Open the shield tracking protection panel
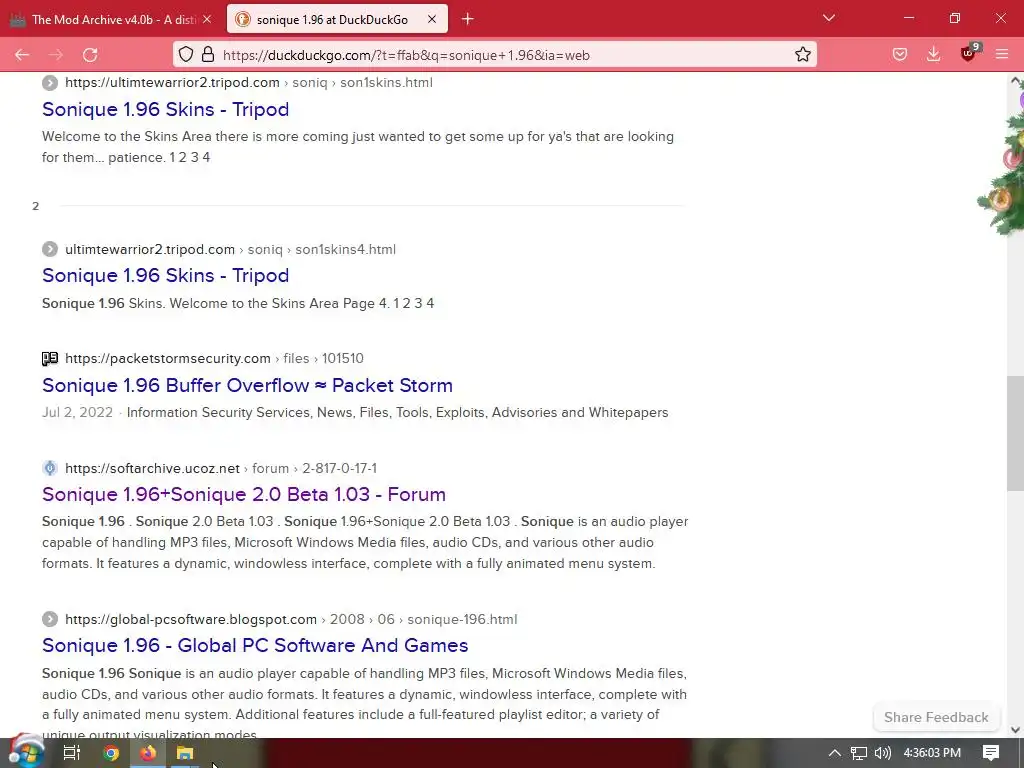Viewport: 1024px width, 768px height. tap(186, 54)
